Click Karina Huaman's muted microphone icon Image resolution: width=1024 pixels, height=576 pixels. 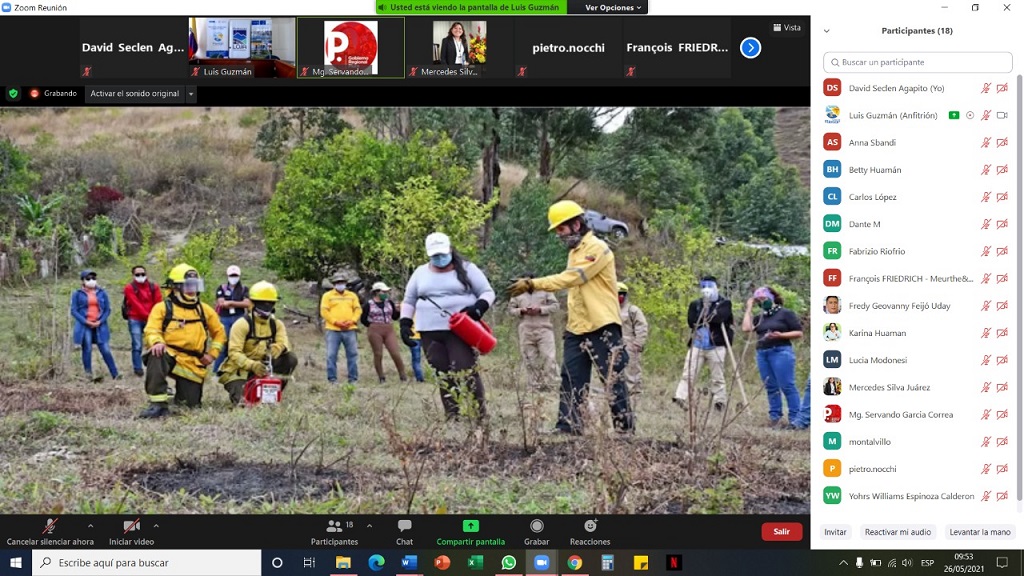(x=985, y=333)
